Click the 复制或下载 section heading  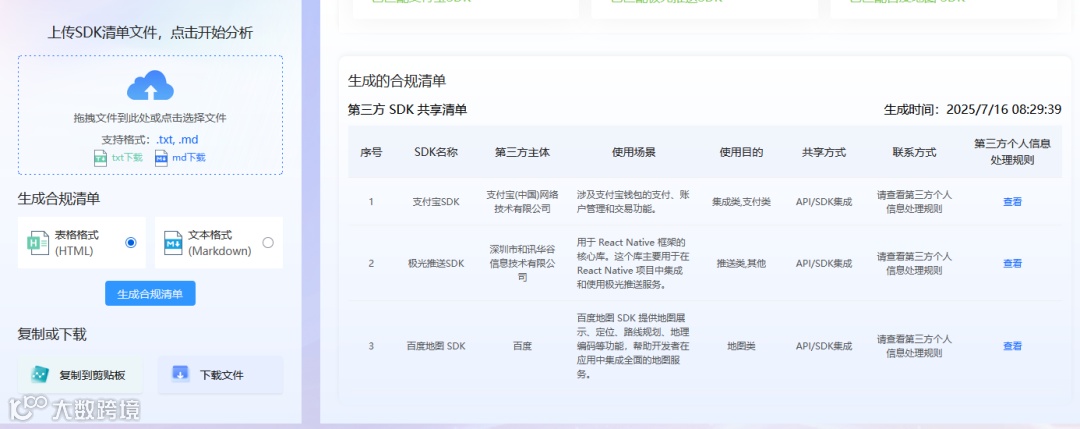pos(52,335)
